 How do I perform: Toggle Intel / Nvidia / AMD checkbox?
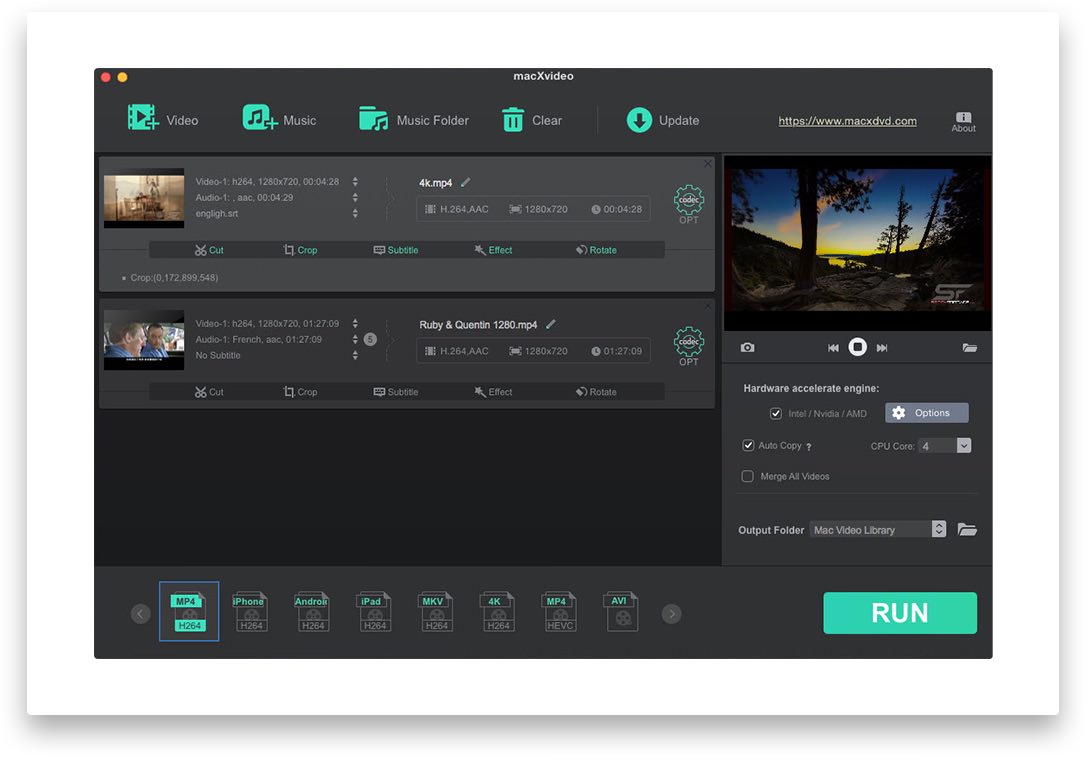[776, 413]
